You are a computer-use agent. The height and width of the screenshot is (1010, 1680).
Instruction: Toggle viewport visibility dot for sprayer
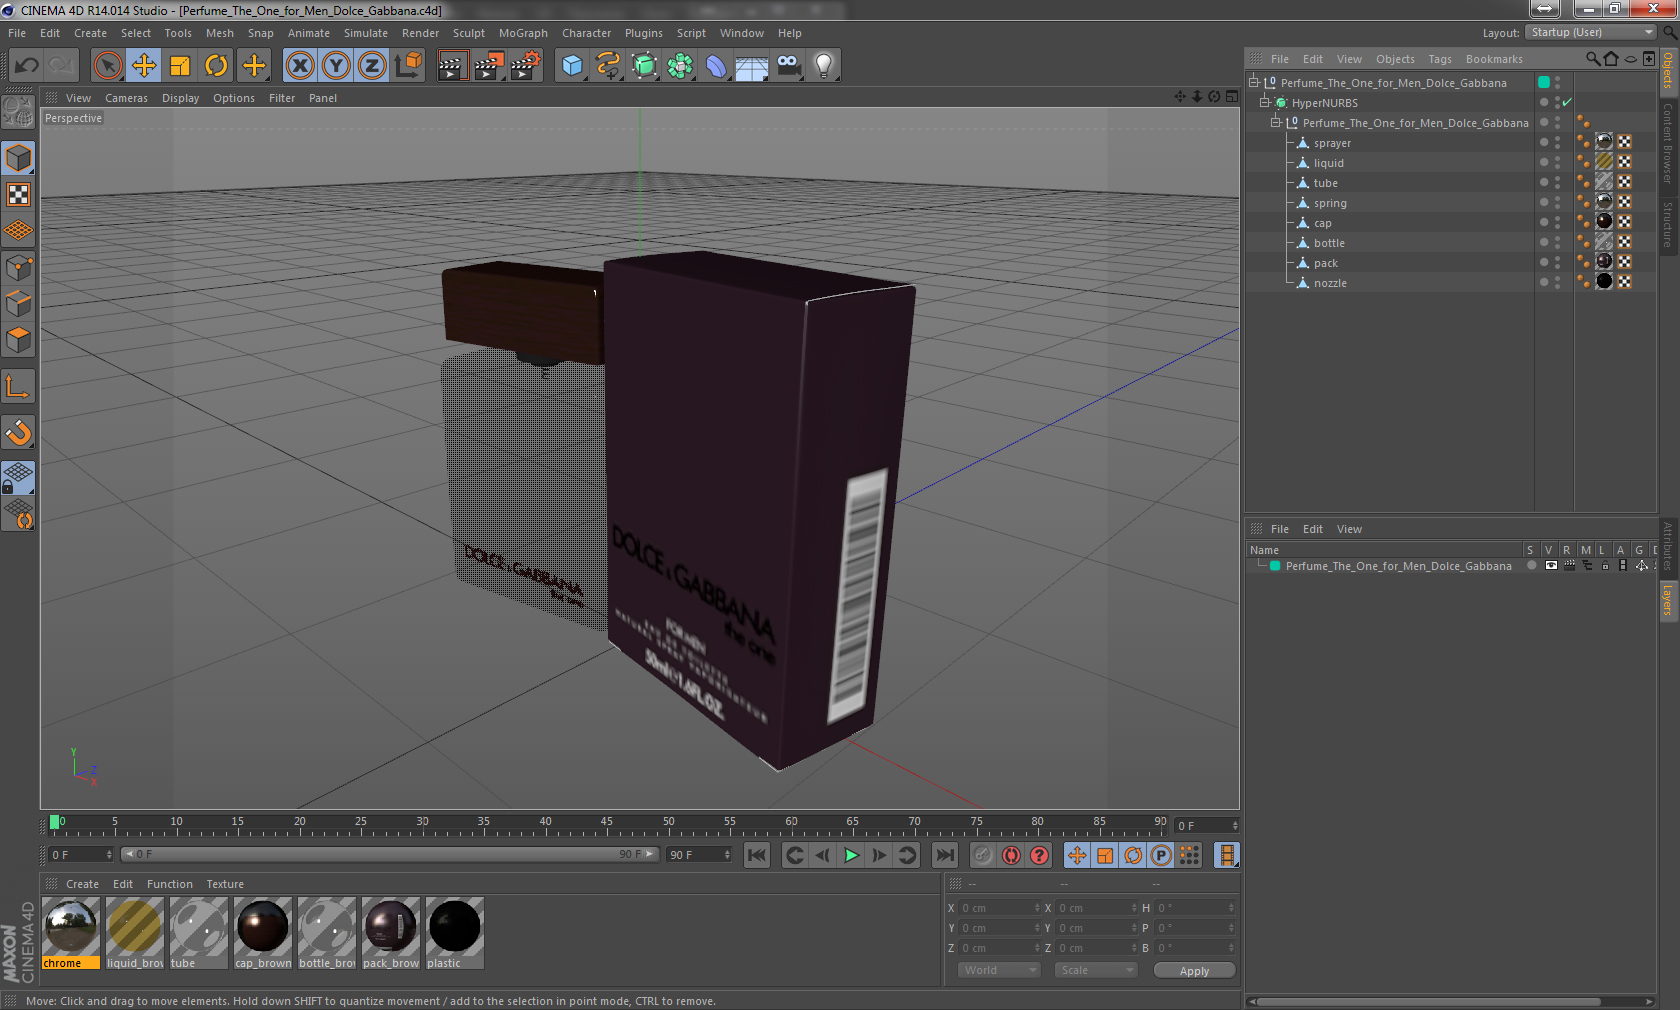pyautogui.click(x=1557, y=139)
